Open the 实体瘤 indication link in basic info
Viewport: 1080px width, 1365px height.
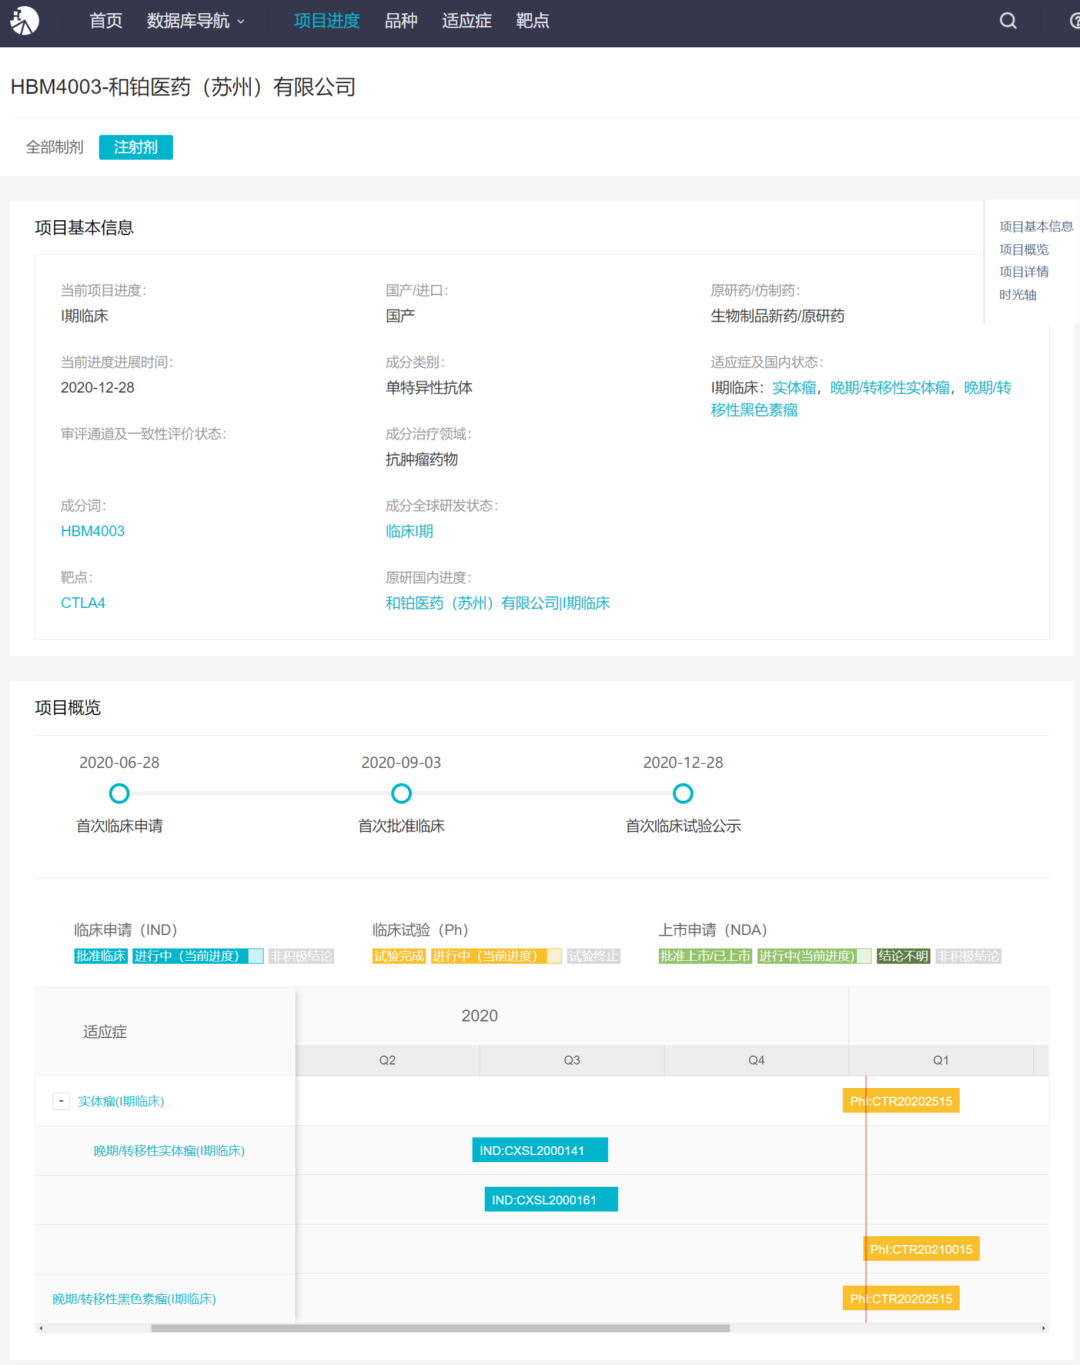coord(794,387)
